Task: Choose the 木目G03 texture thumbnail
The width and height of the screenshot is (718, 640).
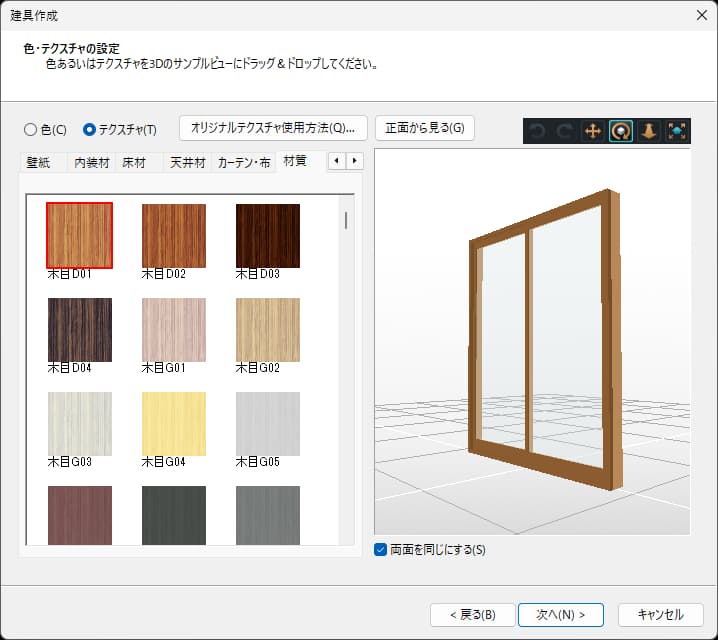Action: (80, 424)
